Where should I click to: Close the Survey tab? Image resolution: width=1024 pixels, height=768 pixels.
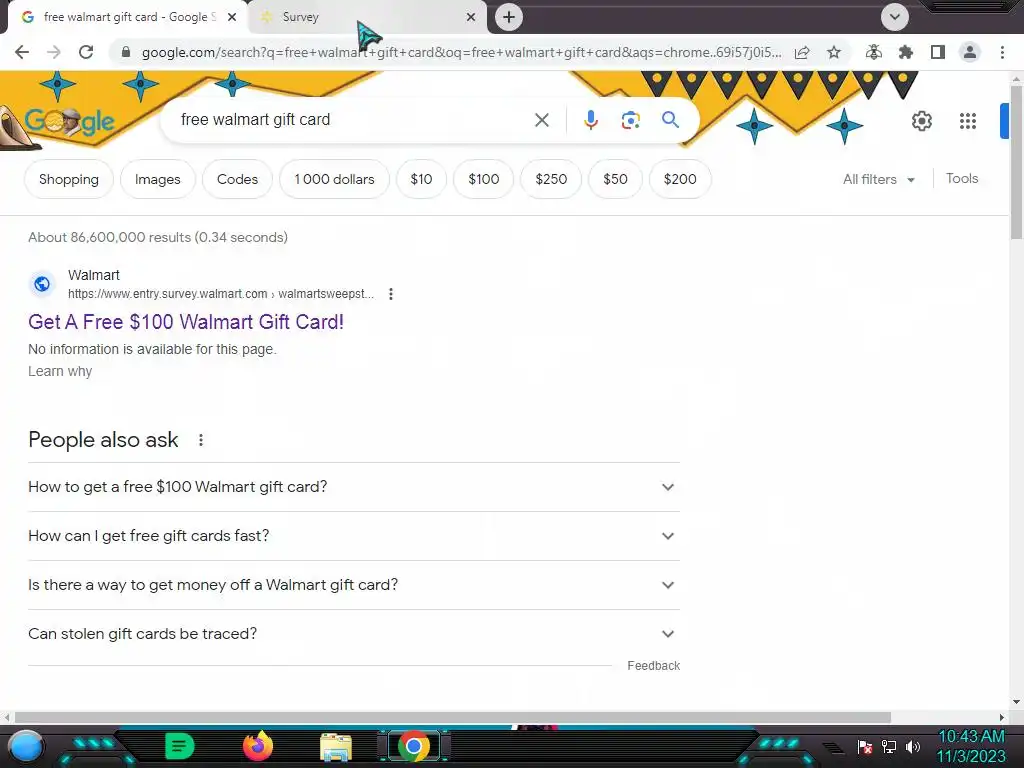click(x=471, y=17)
